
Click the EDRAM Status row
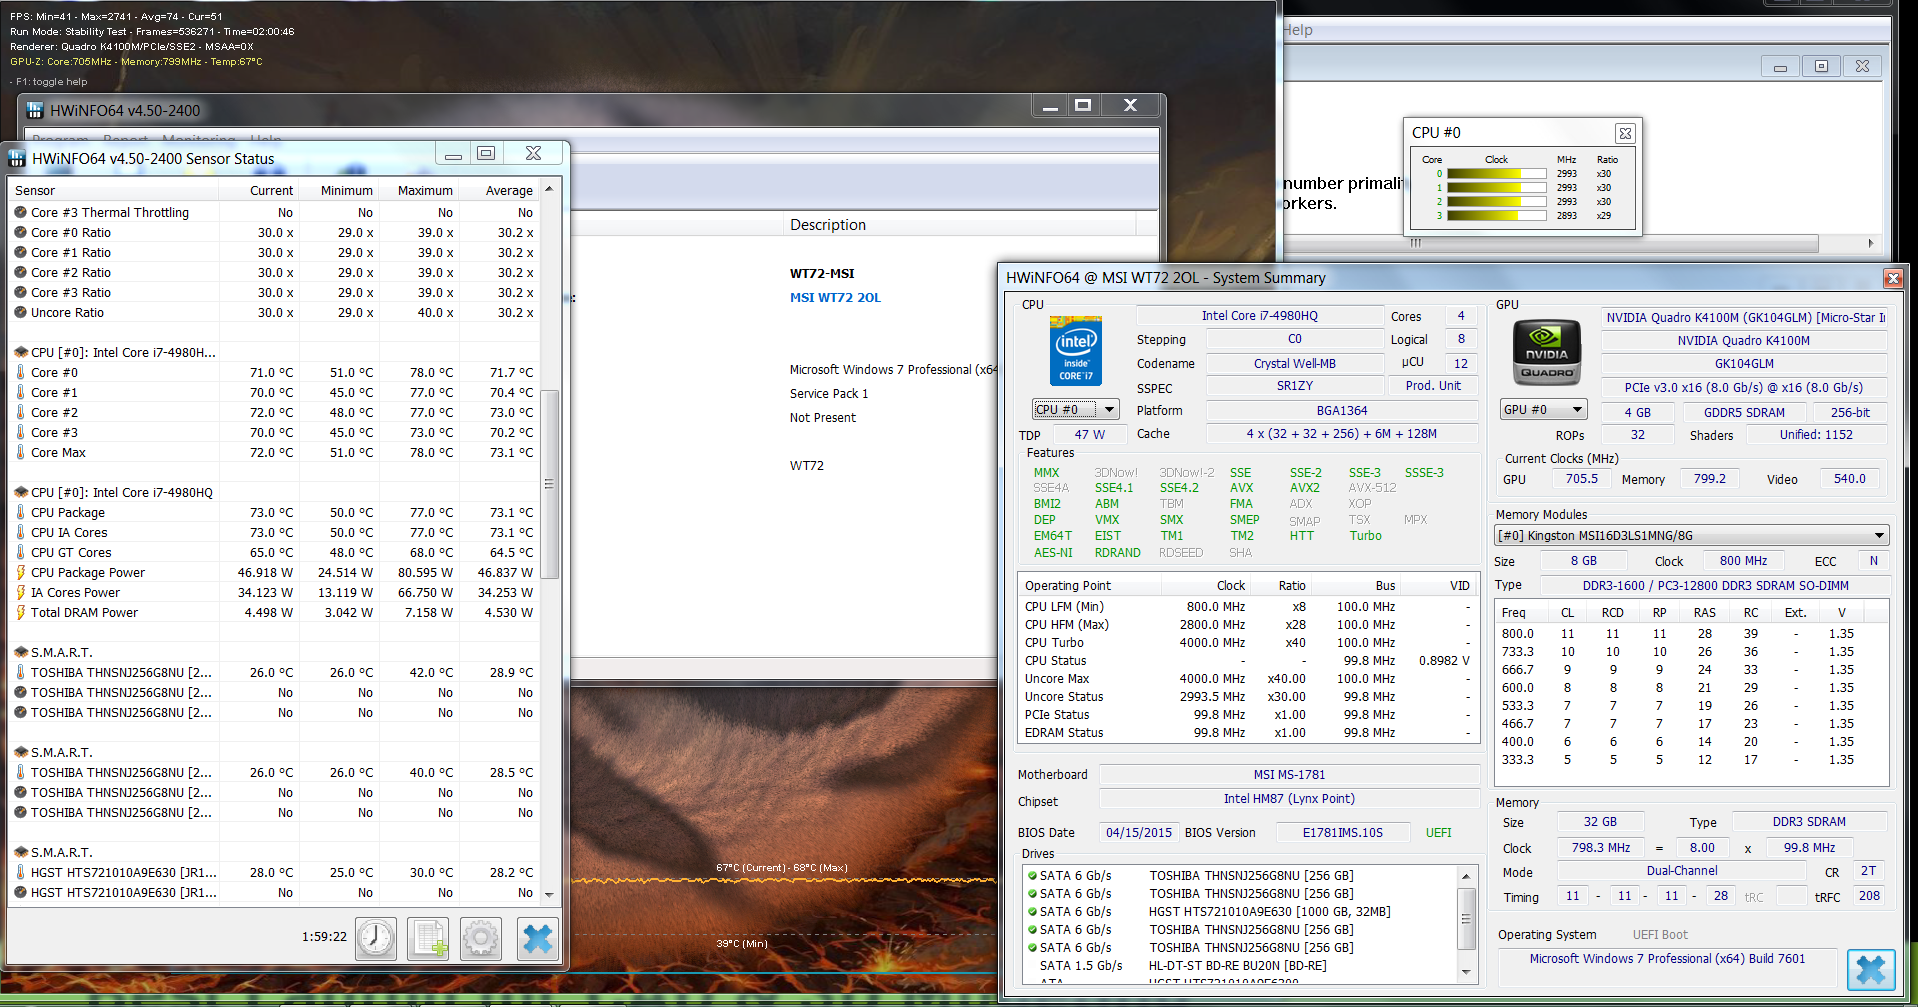click(1248, 732)
